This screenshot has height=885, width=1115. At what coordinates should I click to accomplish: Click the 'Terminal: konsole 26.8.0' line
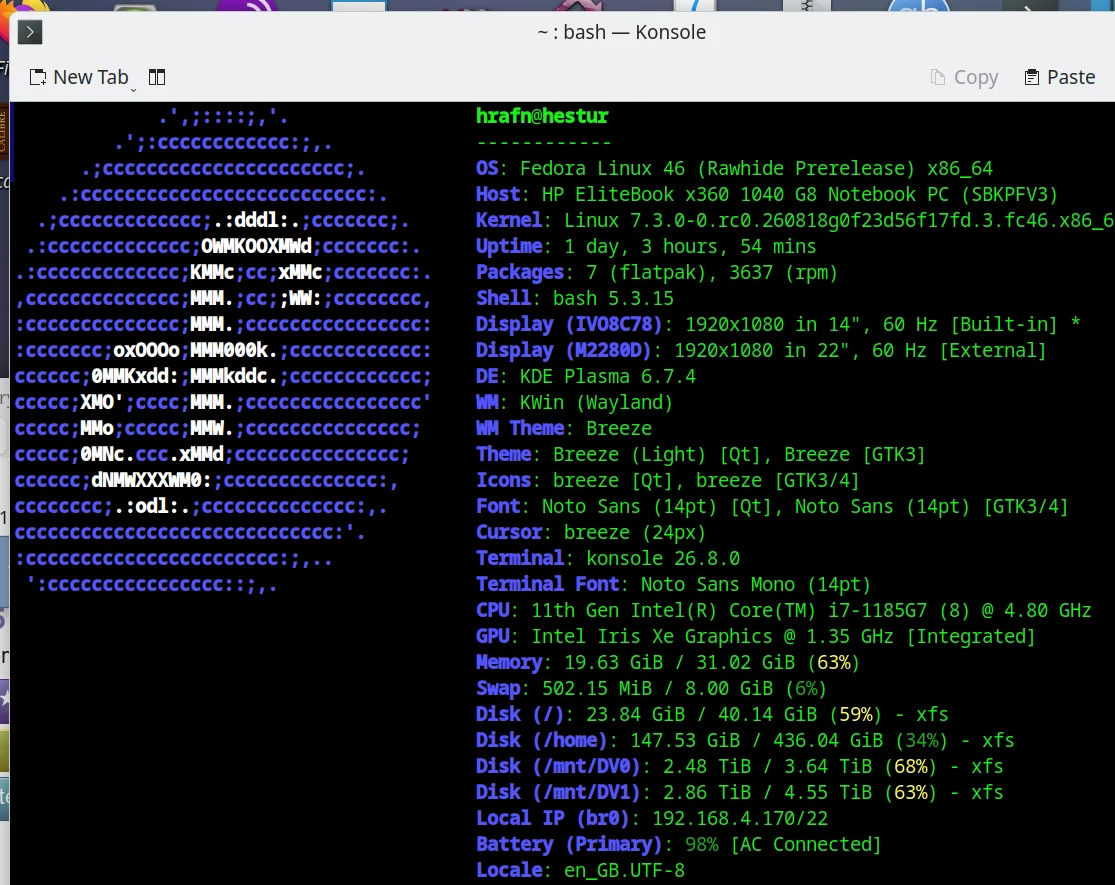pos(608,558)
